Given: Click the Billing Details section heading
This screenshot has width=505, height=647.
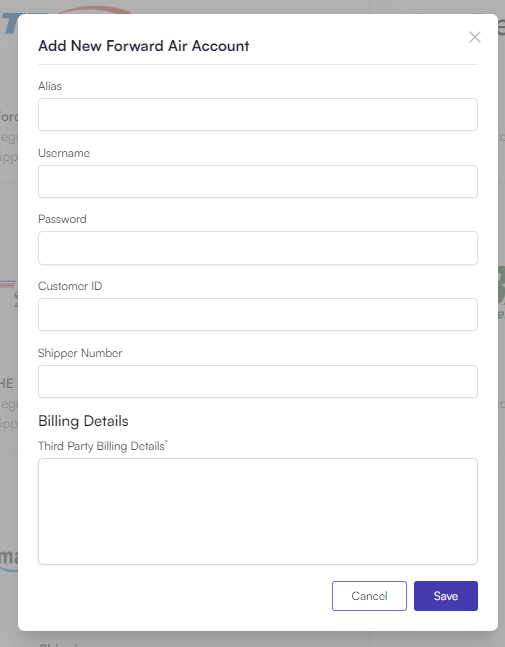Looking at the screenshot, I should (x=83, y=421).
